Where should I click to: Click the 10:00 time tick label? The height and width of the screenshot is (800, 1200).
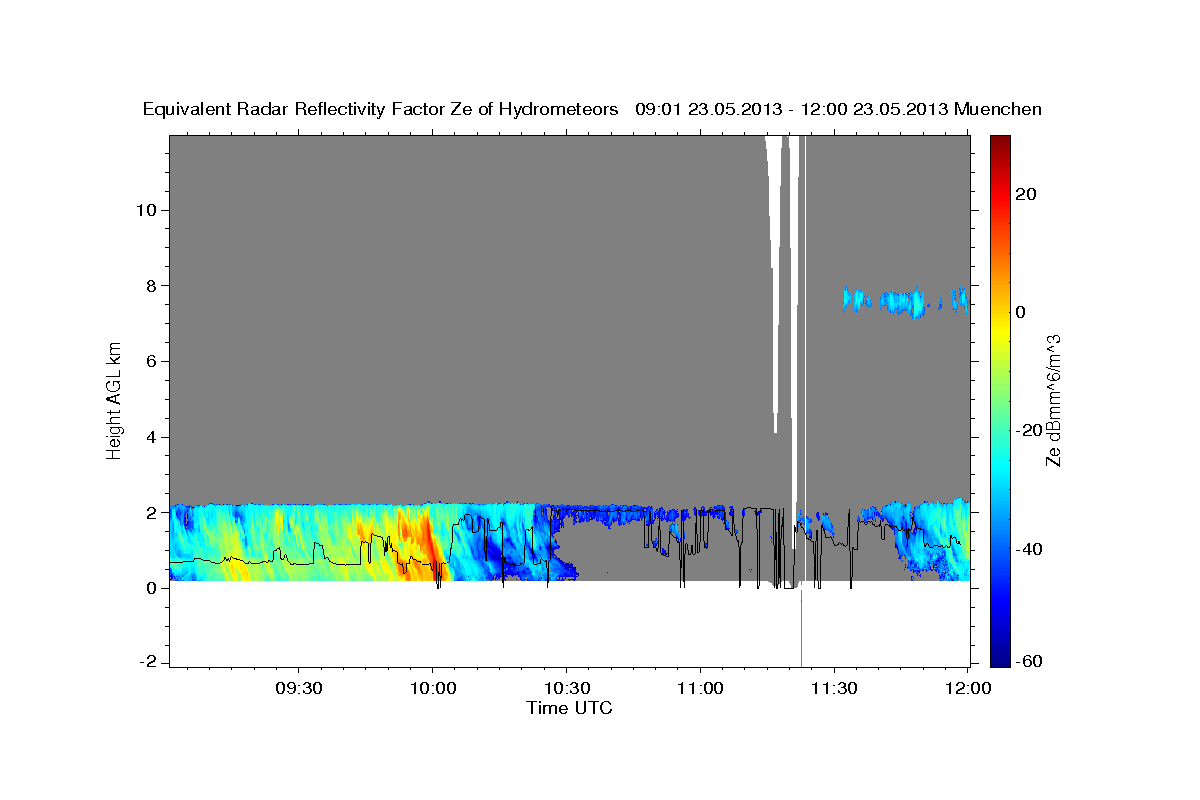(432, 688)
